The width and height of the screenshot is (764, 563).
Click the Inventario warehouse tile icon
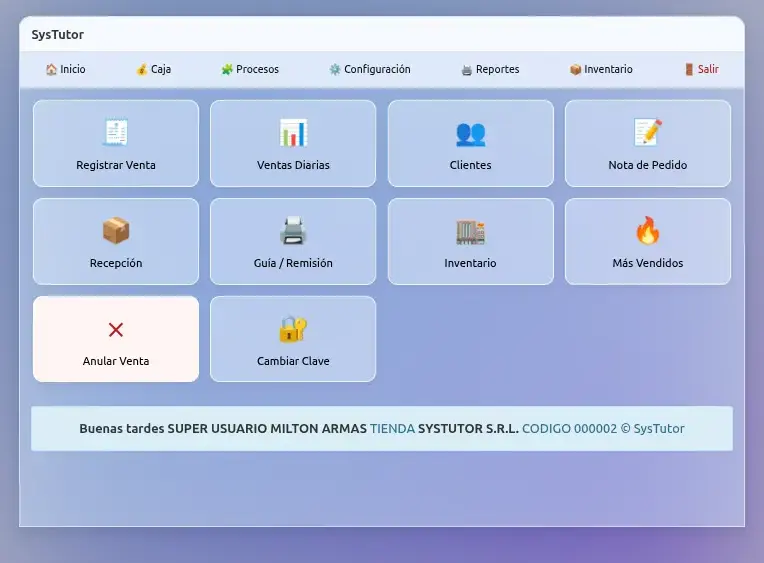[x=470, y=231]
